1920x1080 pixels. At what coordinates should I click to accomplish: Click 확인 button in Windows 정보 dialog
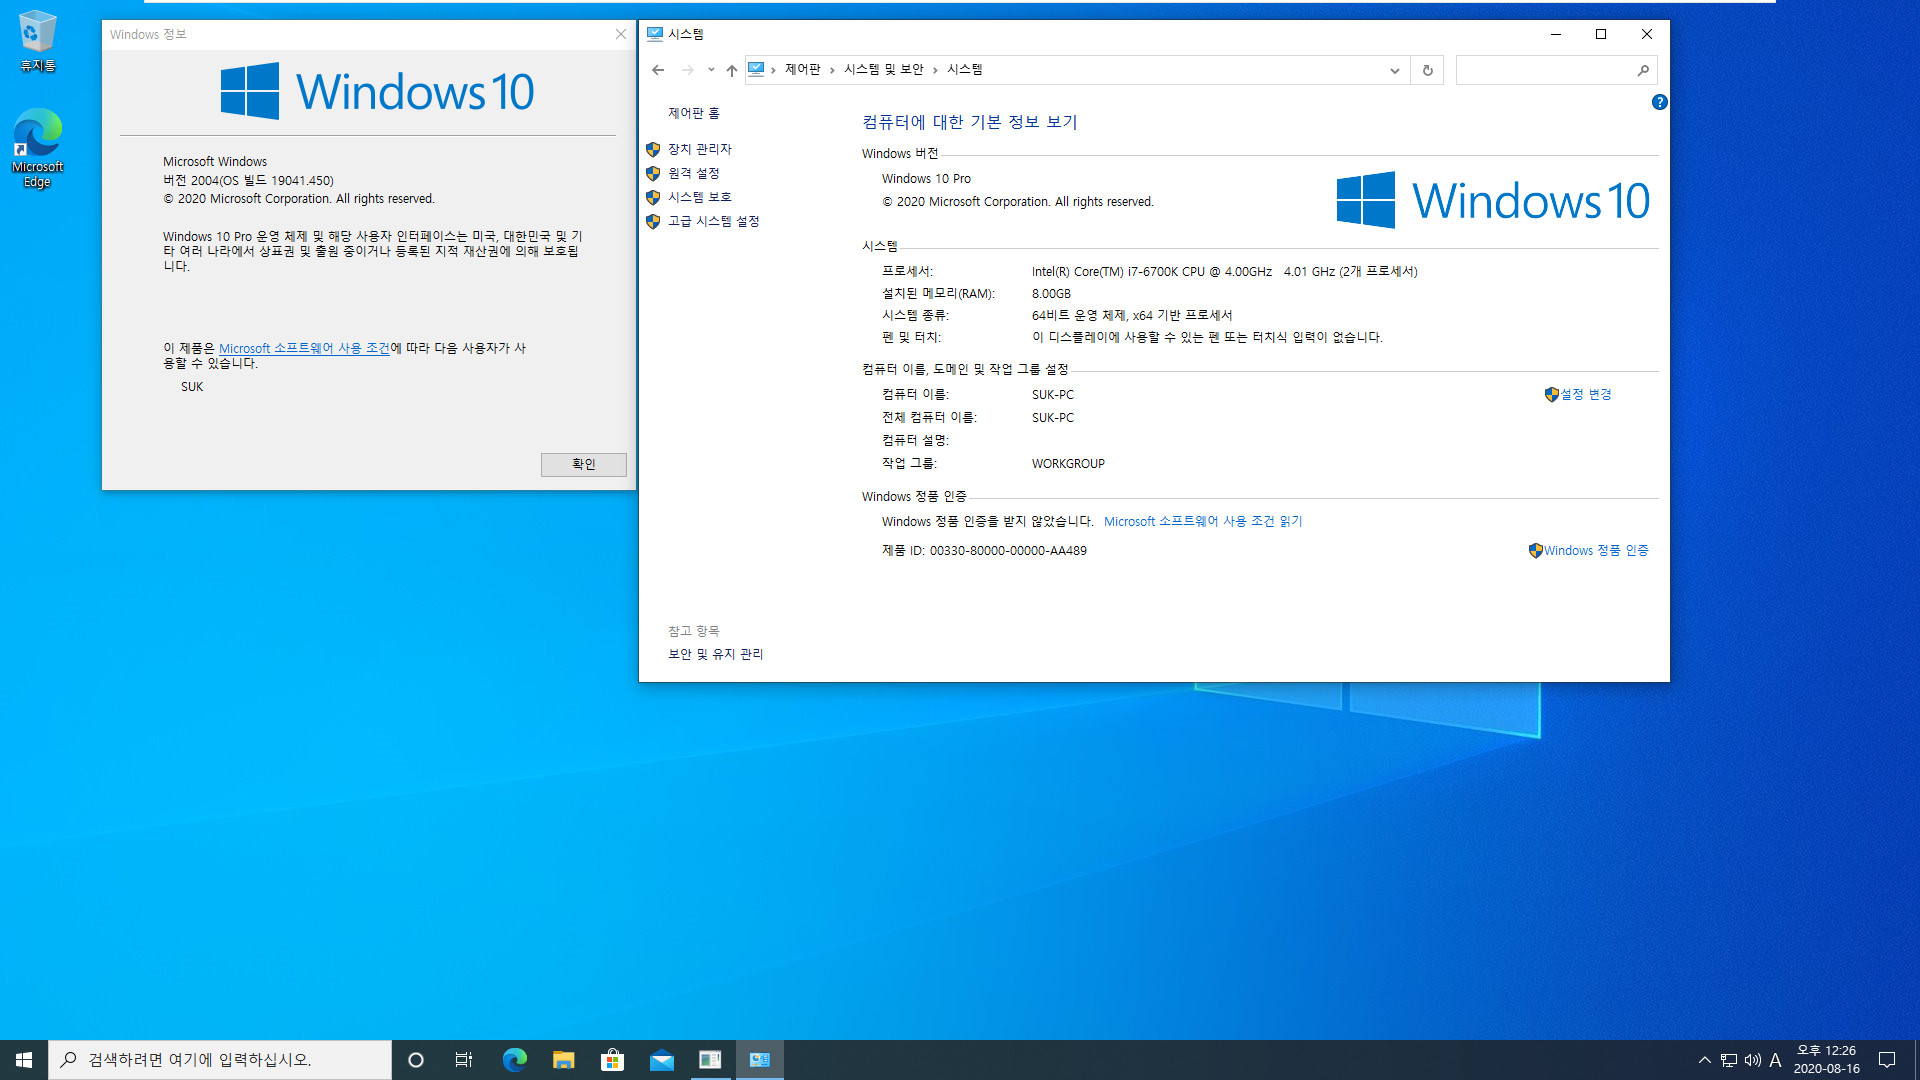pyautogui.click(x=583, y=464)
